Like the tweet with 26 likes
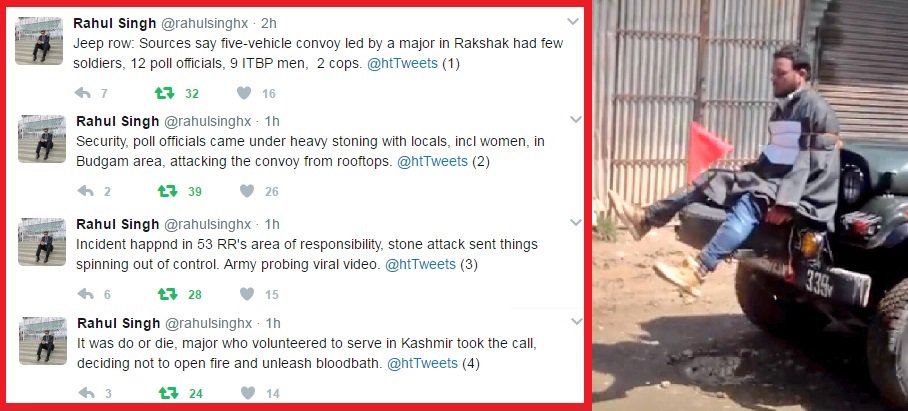 (x=247, y=191)
